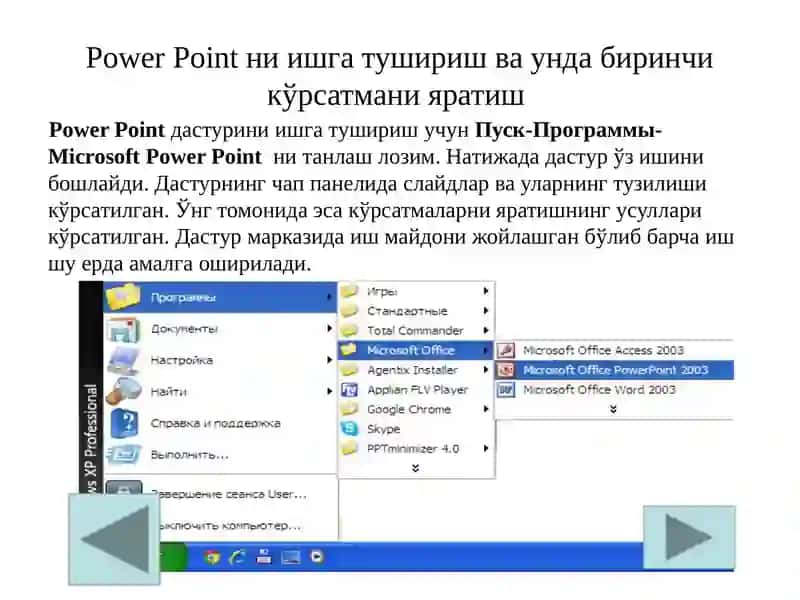Click the Справка и поддержка help icon
The image size is (800, 600).
pos(123,423)
